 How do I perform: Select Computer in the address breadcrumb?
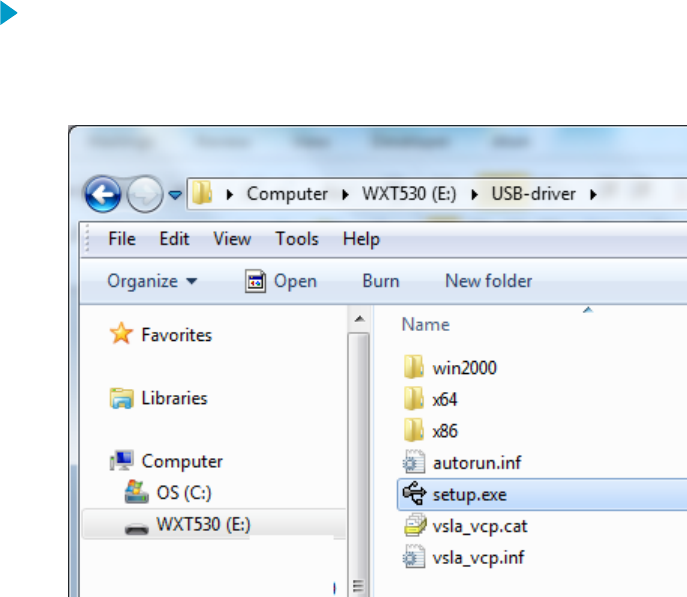[287, 194]
